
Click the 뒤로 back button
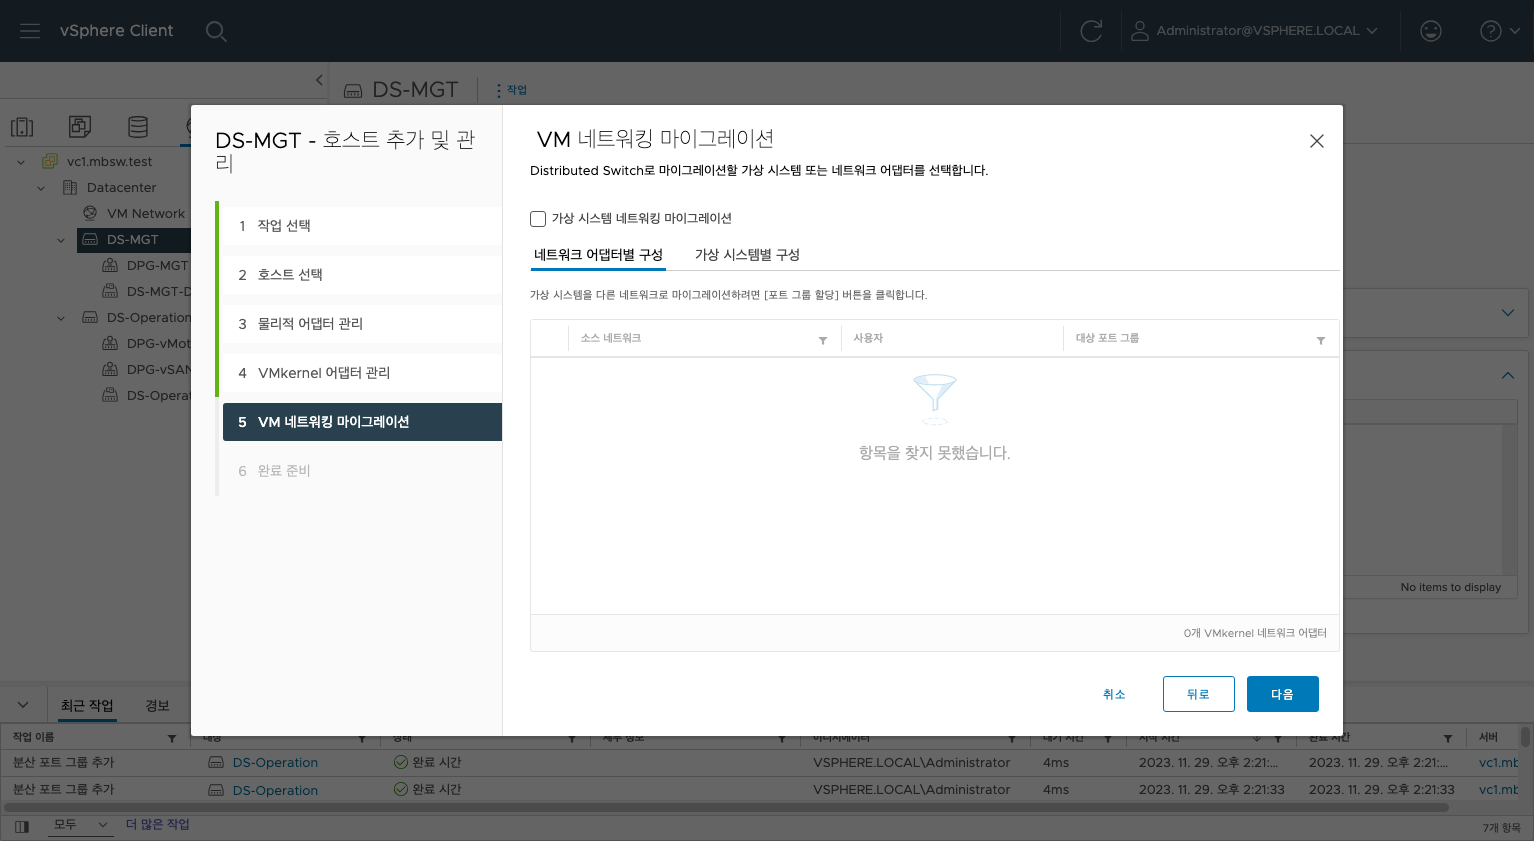pos(1198,694)
